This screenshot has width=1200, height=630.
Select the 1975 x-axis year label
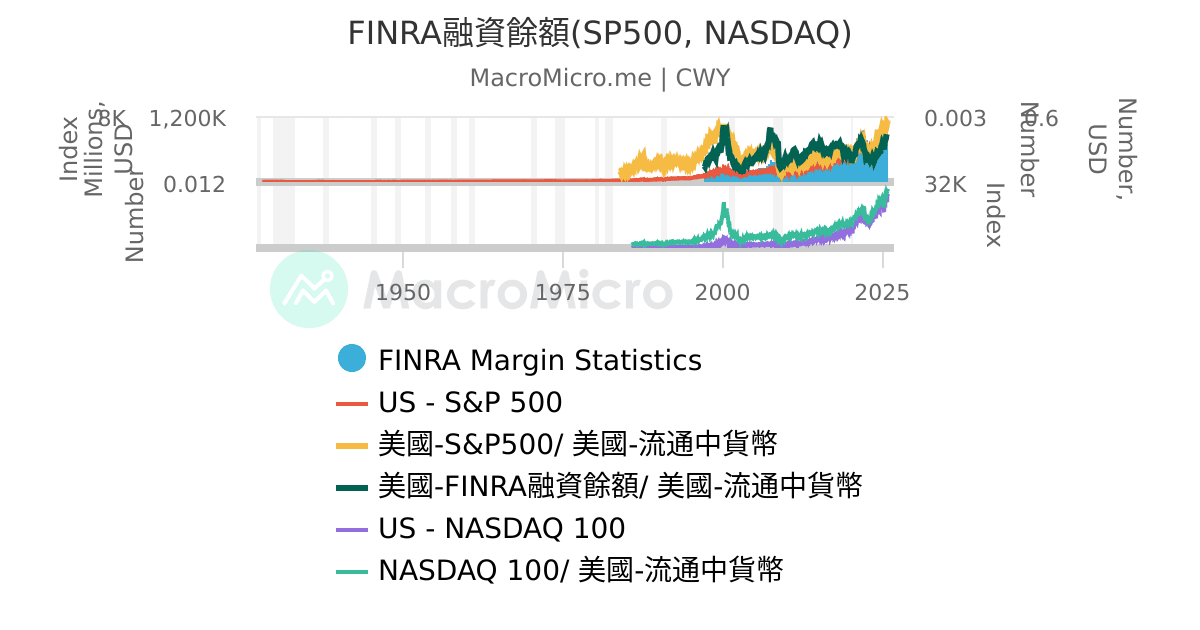(563, 293)
